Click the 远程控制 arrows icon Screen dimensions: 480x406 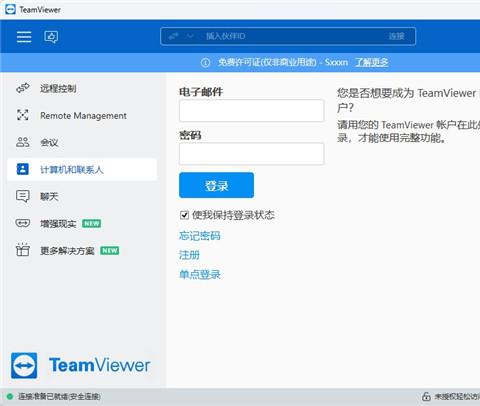23,88
